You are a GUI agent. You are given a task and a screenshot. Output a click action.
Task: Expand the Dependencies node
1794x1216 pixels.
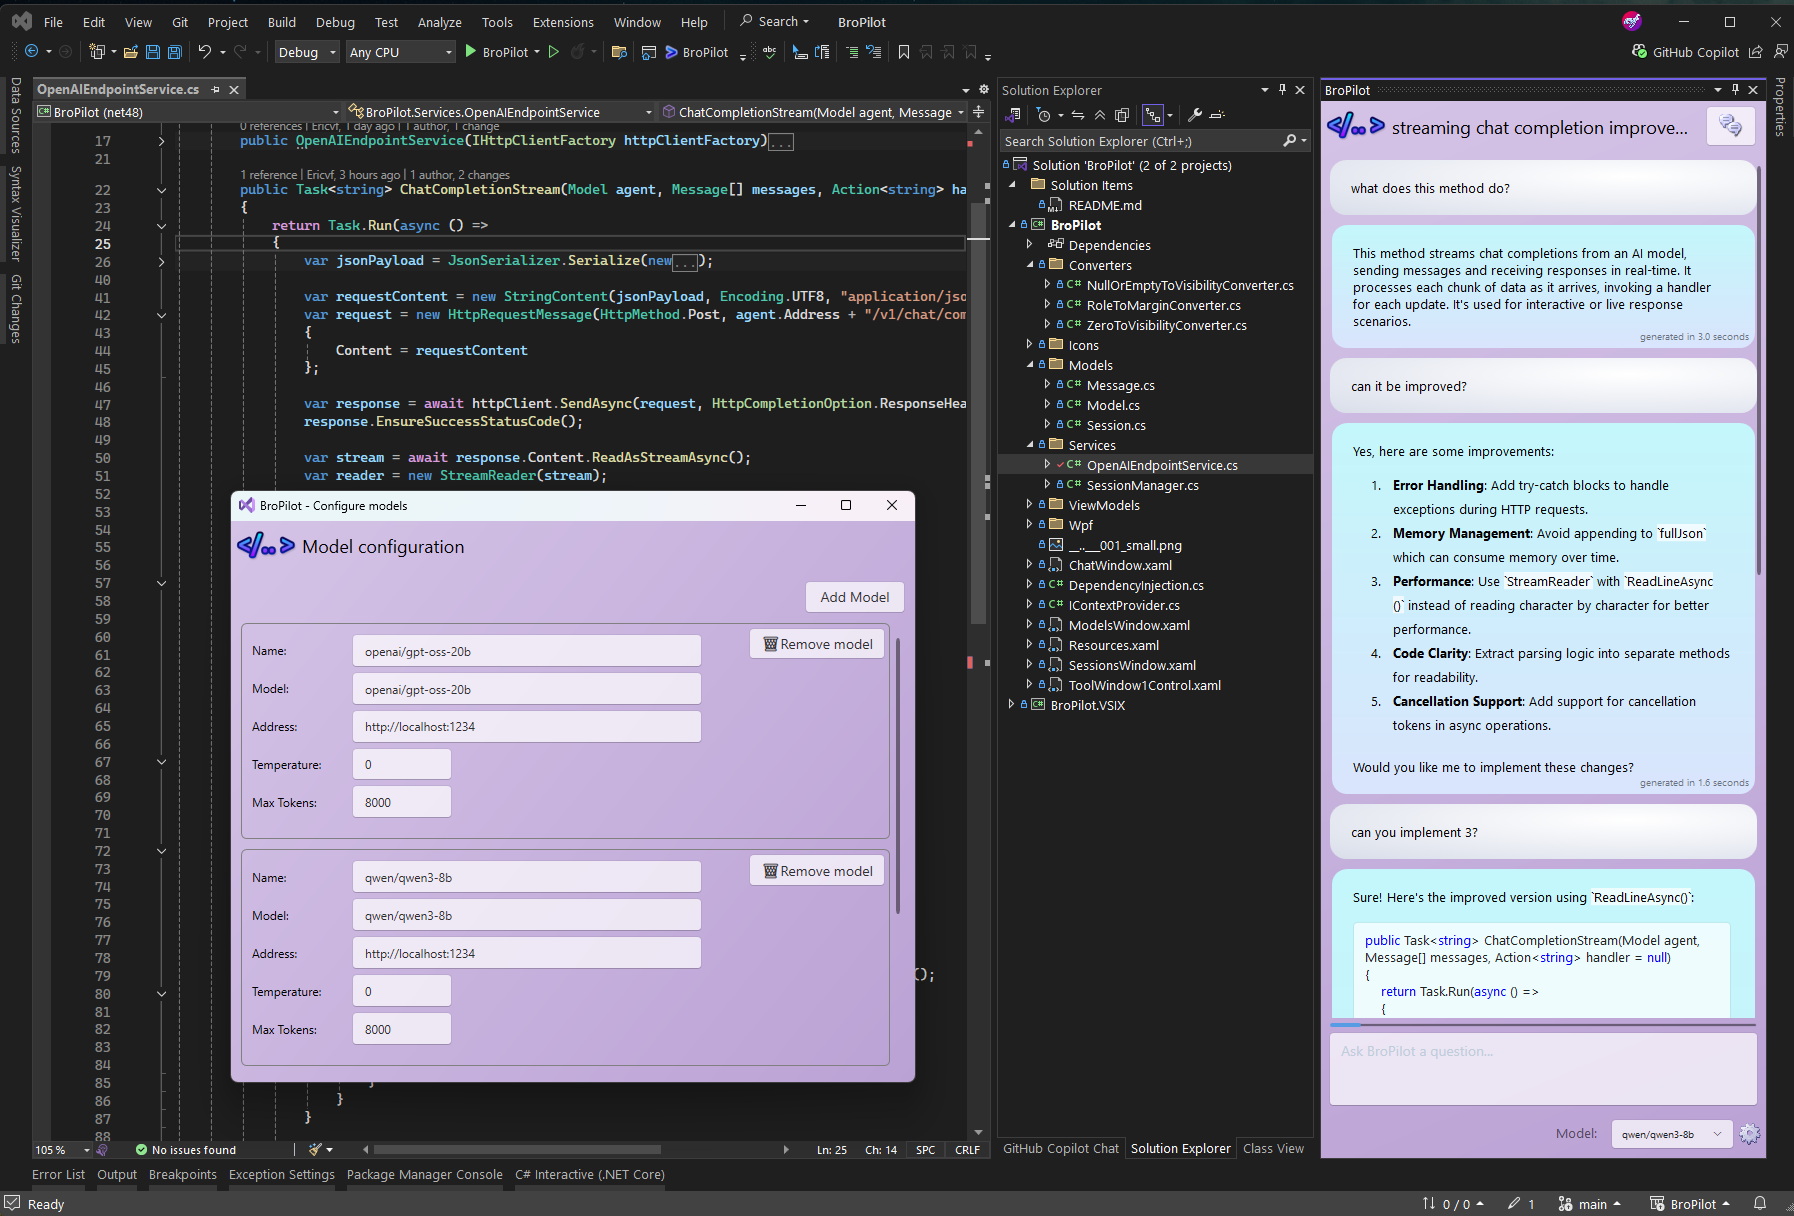tap(1029, 245)
